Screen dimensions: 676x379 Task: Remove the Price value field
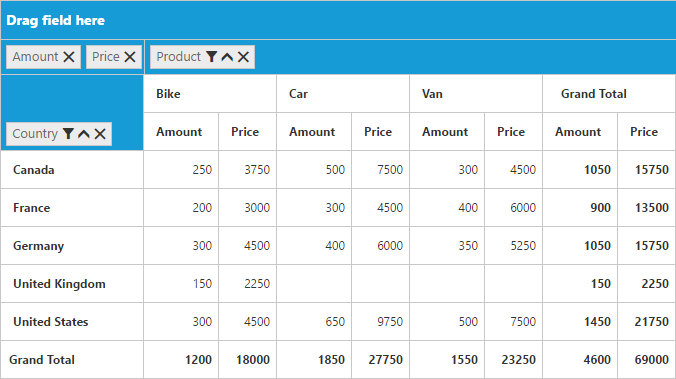(x=130, y=57)
